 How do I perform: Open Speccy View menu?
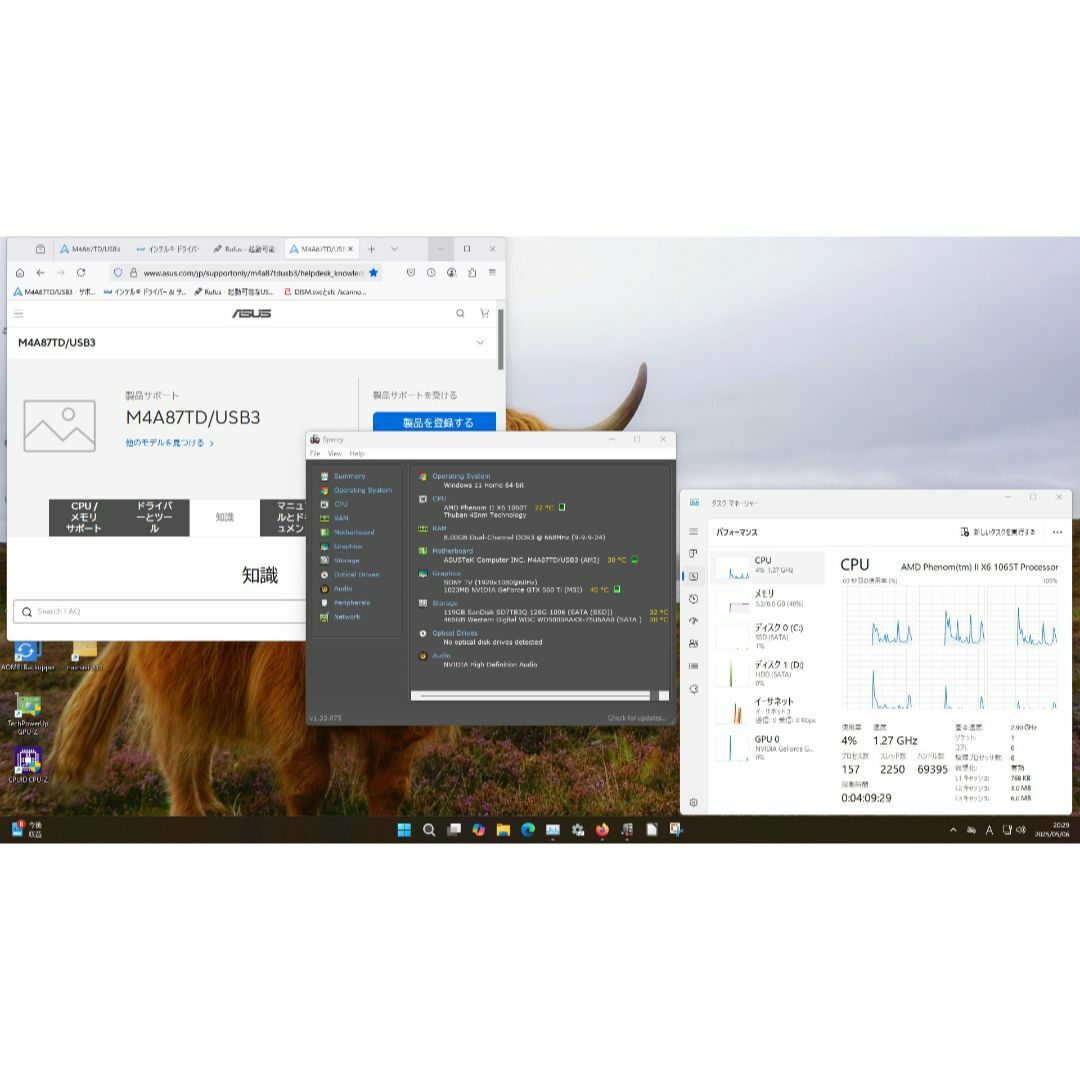[x=335, y=453]
